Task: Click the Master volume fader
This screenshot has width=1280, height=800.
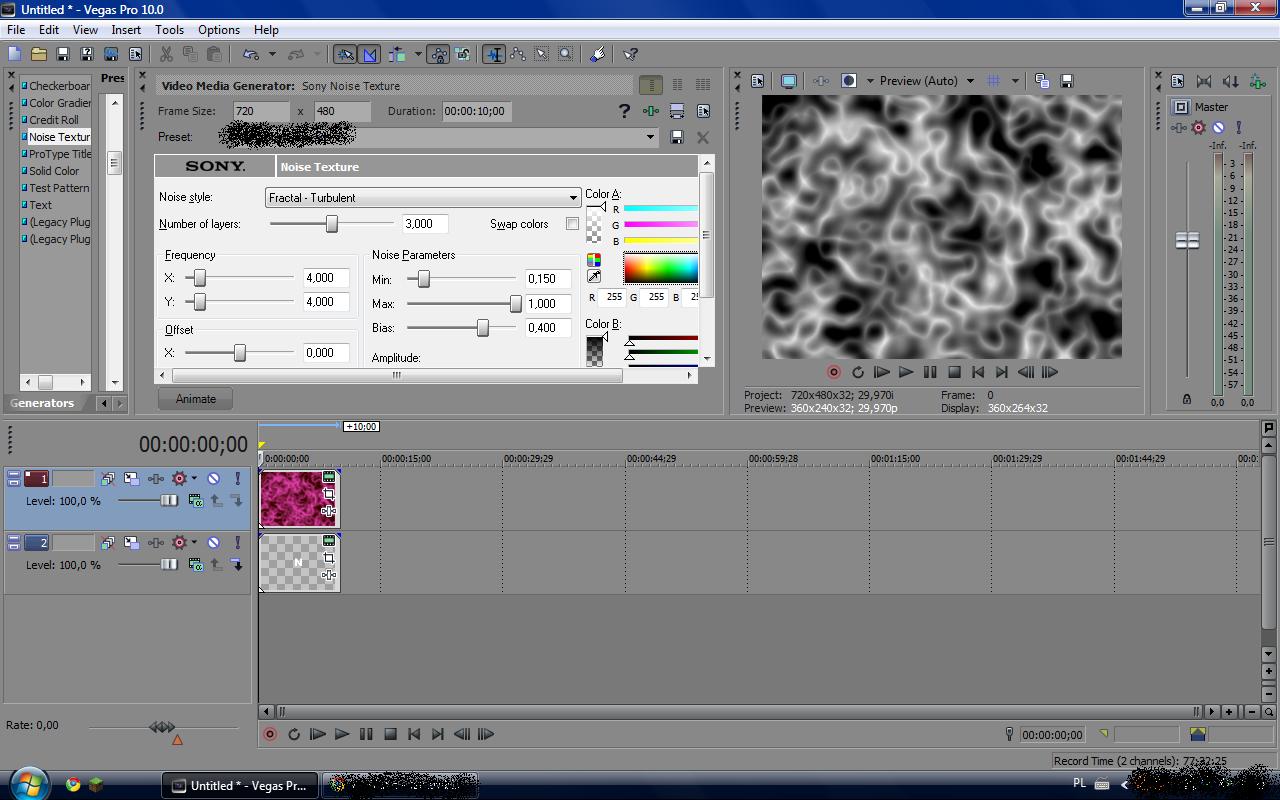Action: (x=1187, y=241)
